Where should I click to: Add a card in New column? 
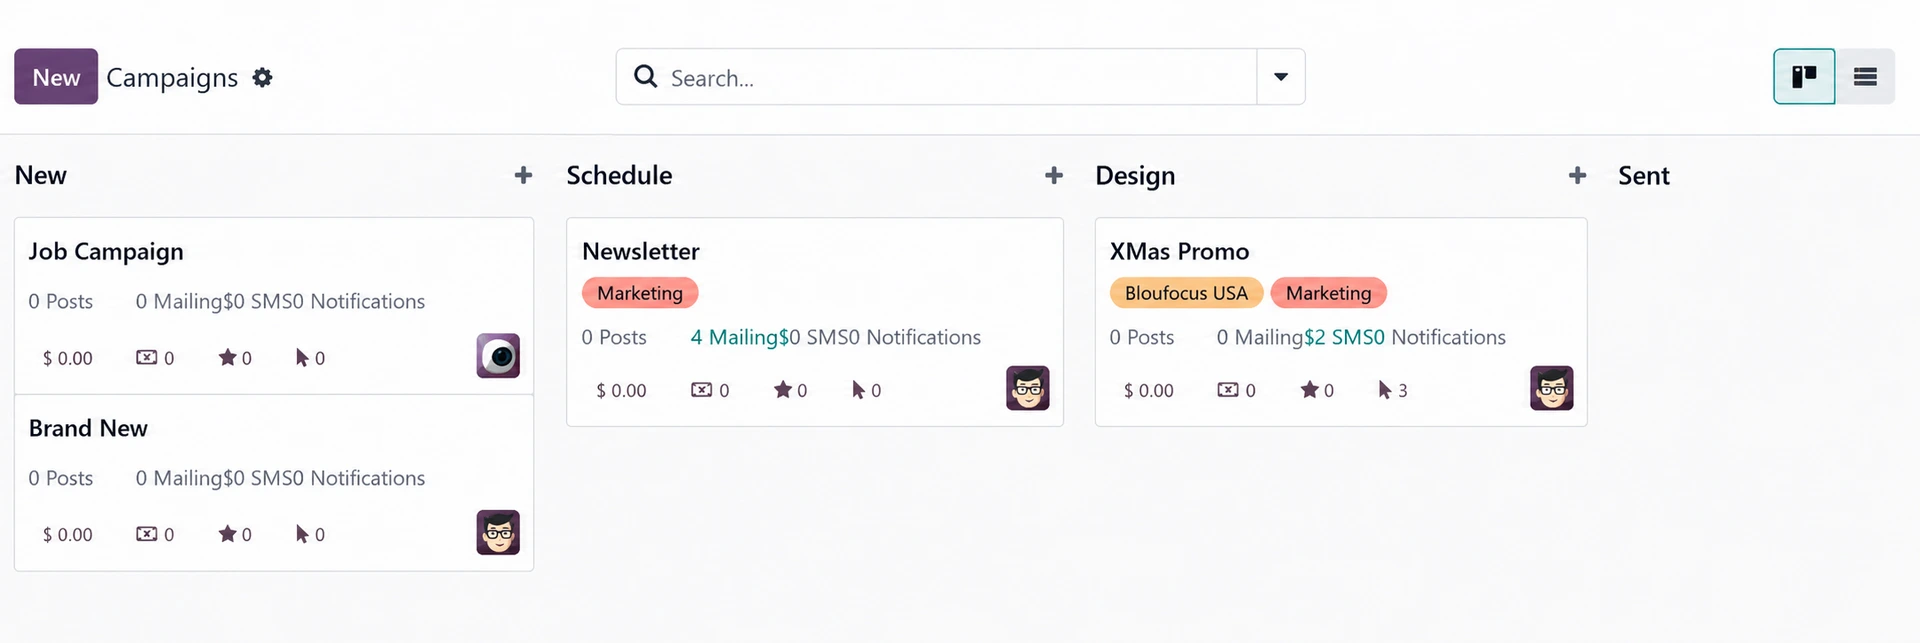coord(523,176)
